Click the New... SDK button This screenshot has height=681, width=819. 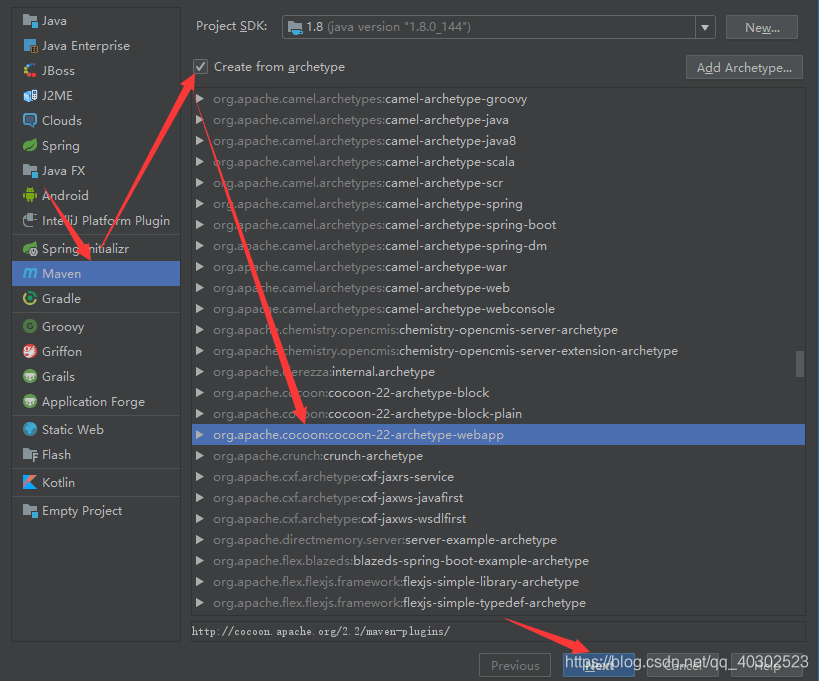click(x=762, y=27)
